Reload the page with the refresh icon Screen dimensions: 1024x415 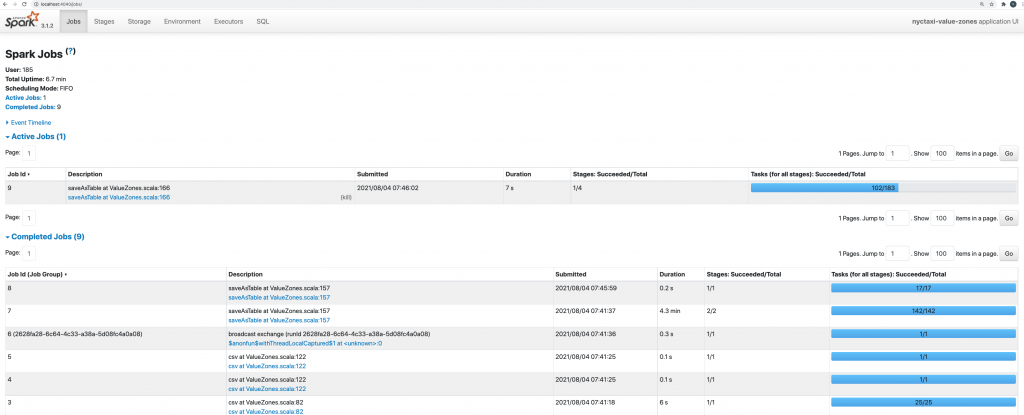(24, 4)
